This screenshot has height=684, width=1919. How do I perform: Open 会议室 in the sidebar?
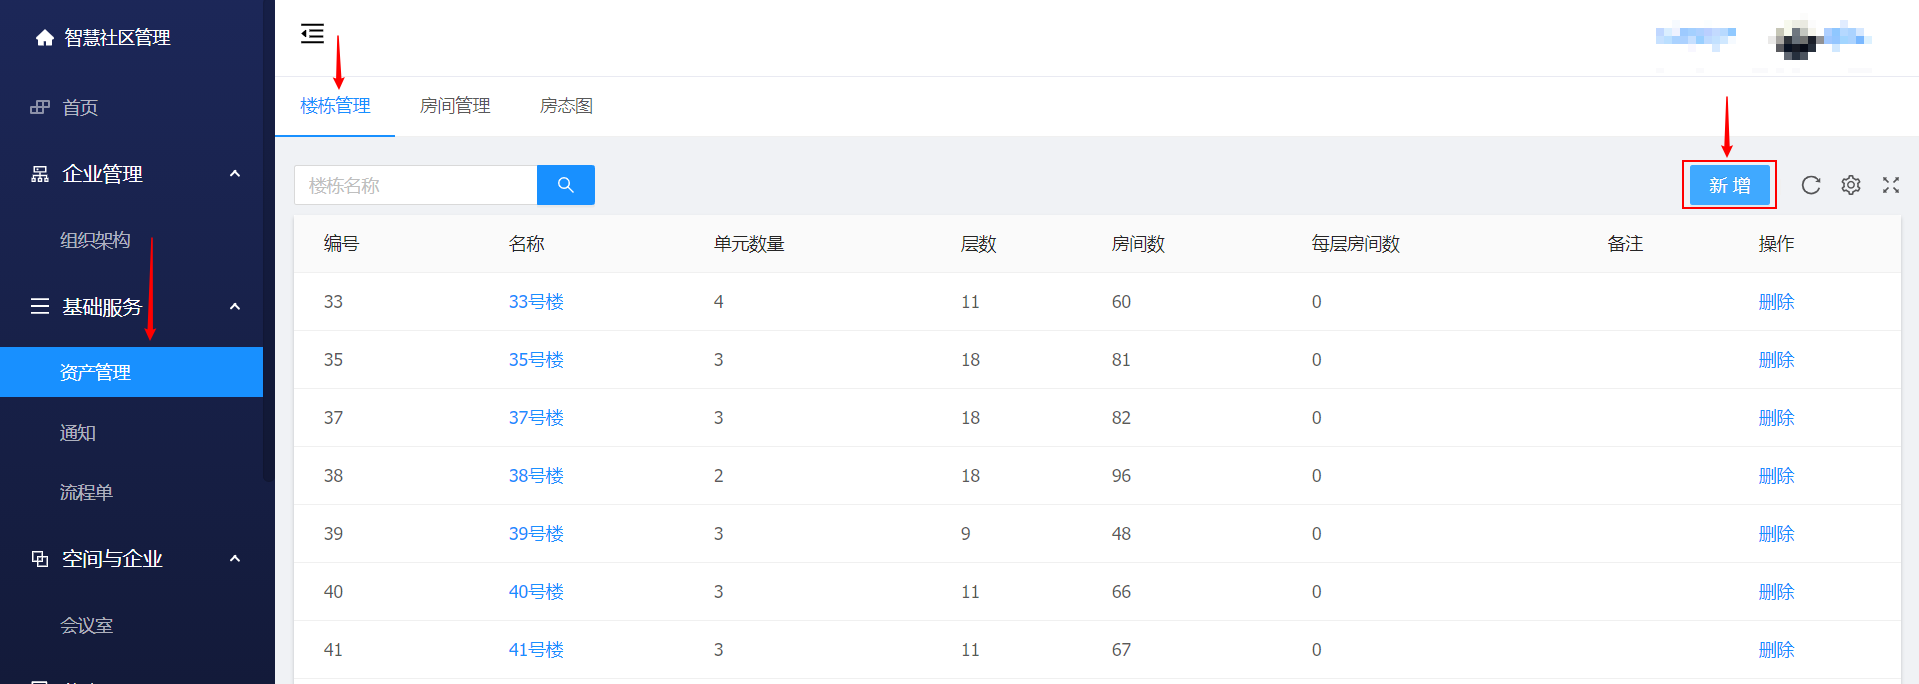tap(87, 626)
